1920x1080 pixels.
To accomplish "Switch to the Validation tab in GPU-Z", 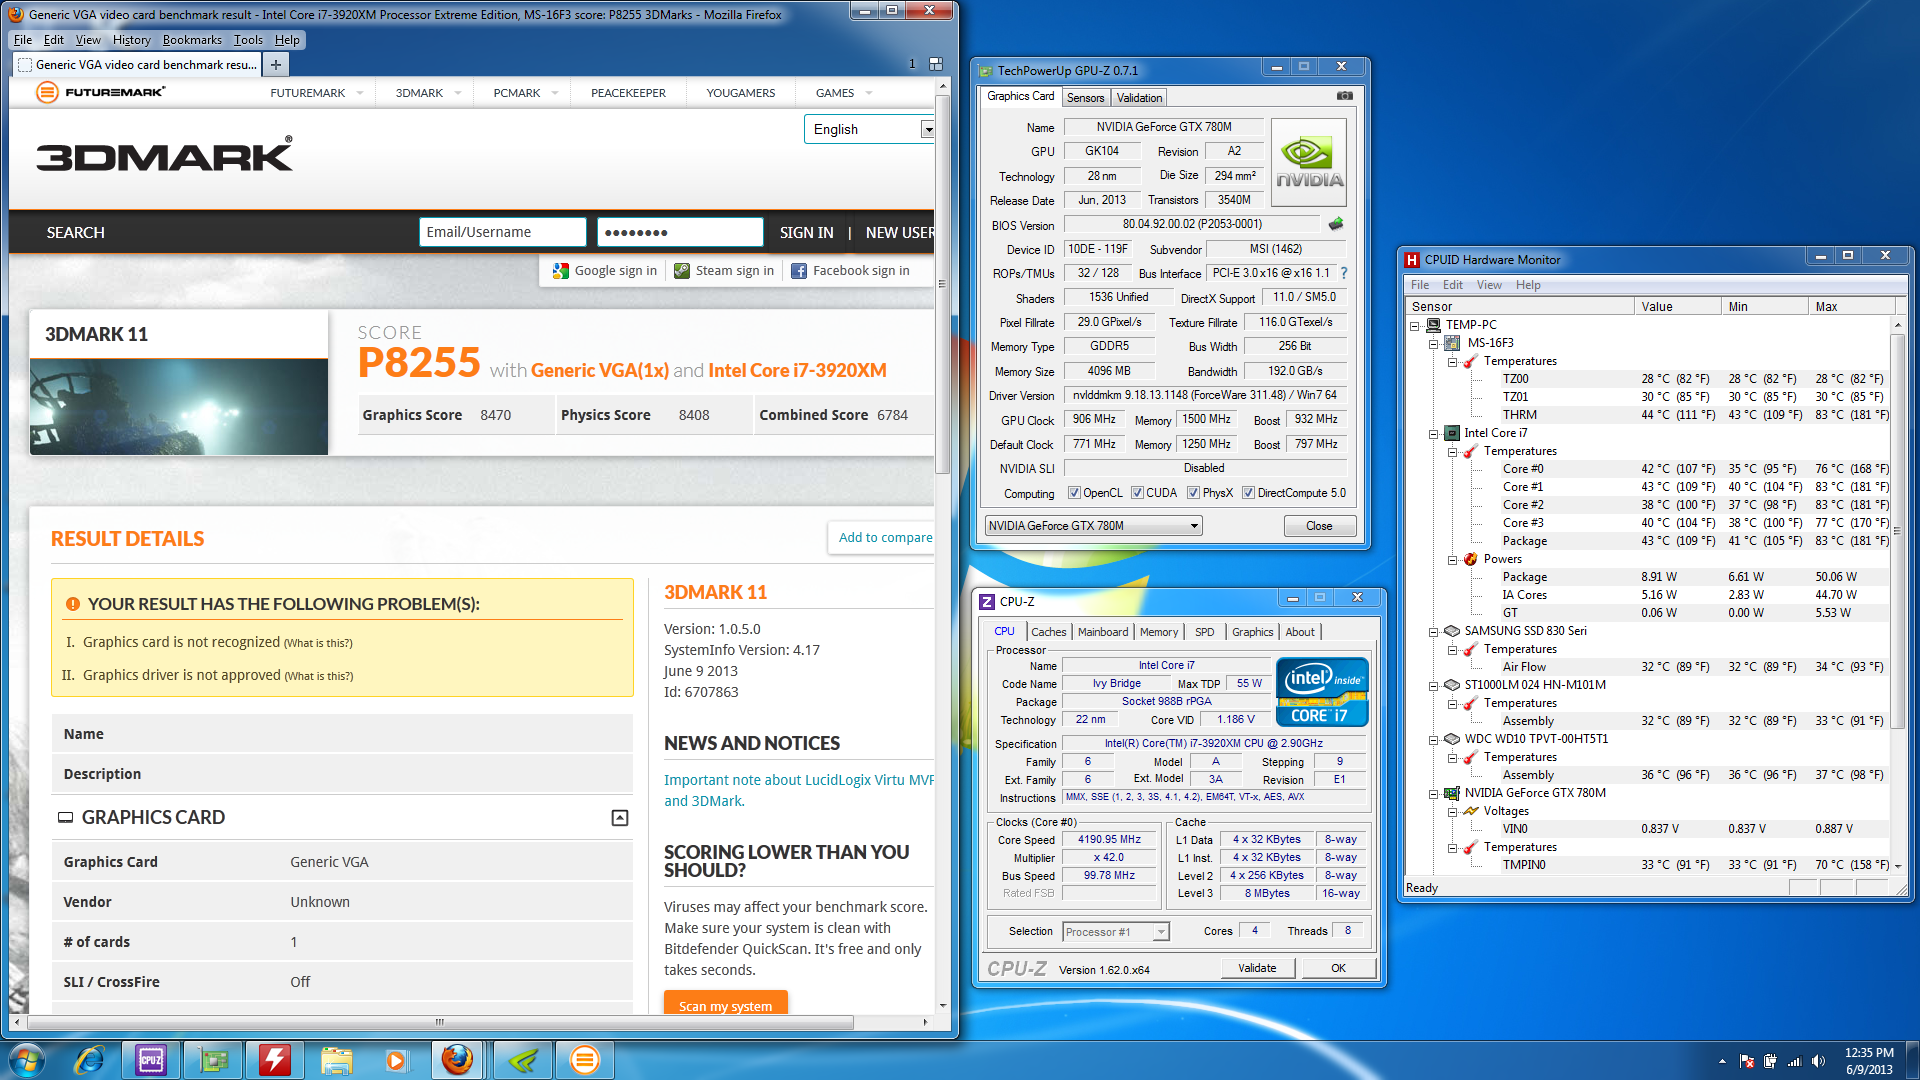I will (x=1139, y=97).
